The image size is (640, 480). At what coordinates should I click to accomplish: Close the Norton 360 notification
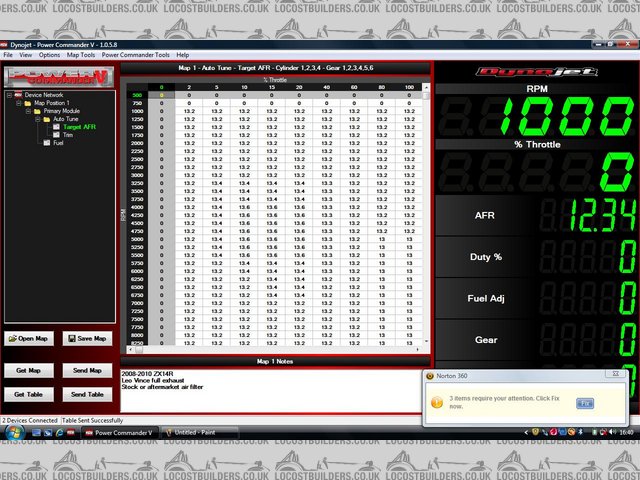pos(616,373)
